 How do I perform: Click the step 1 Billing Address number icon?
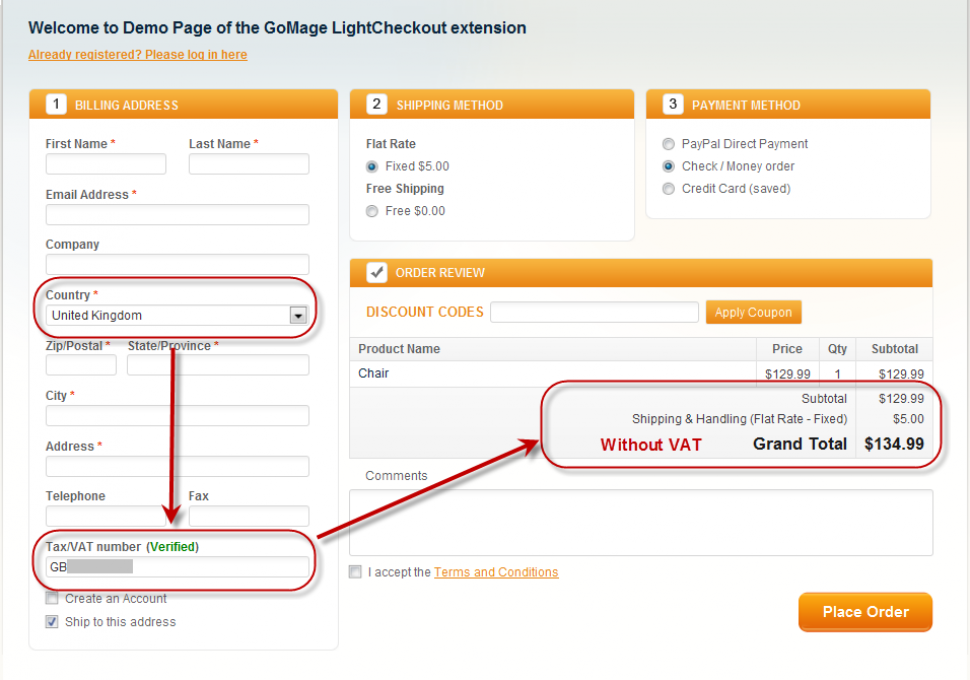coord(56,105)
